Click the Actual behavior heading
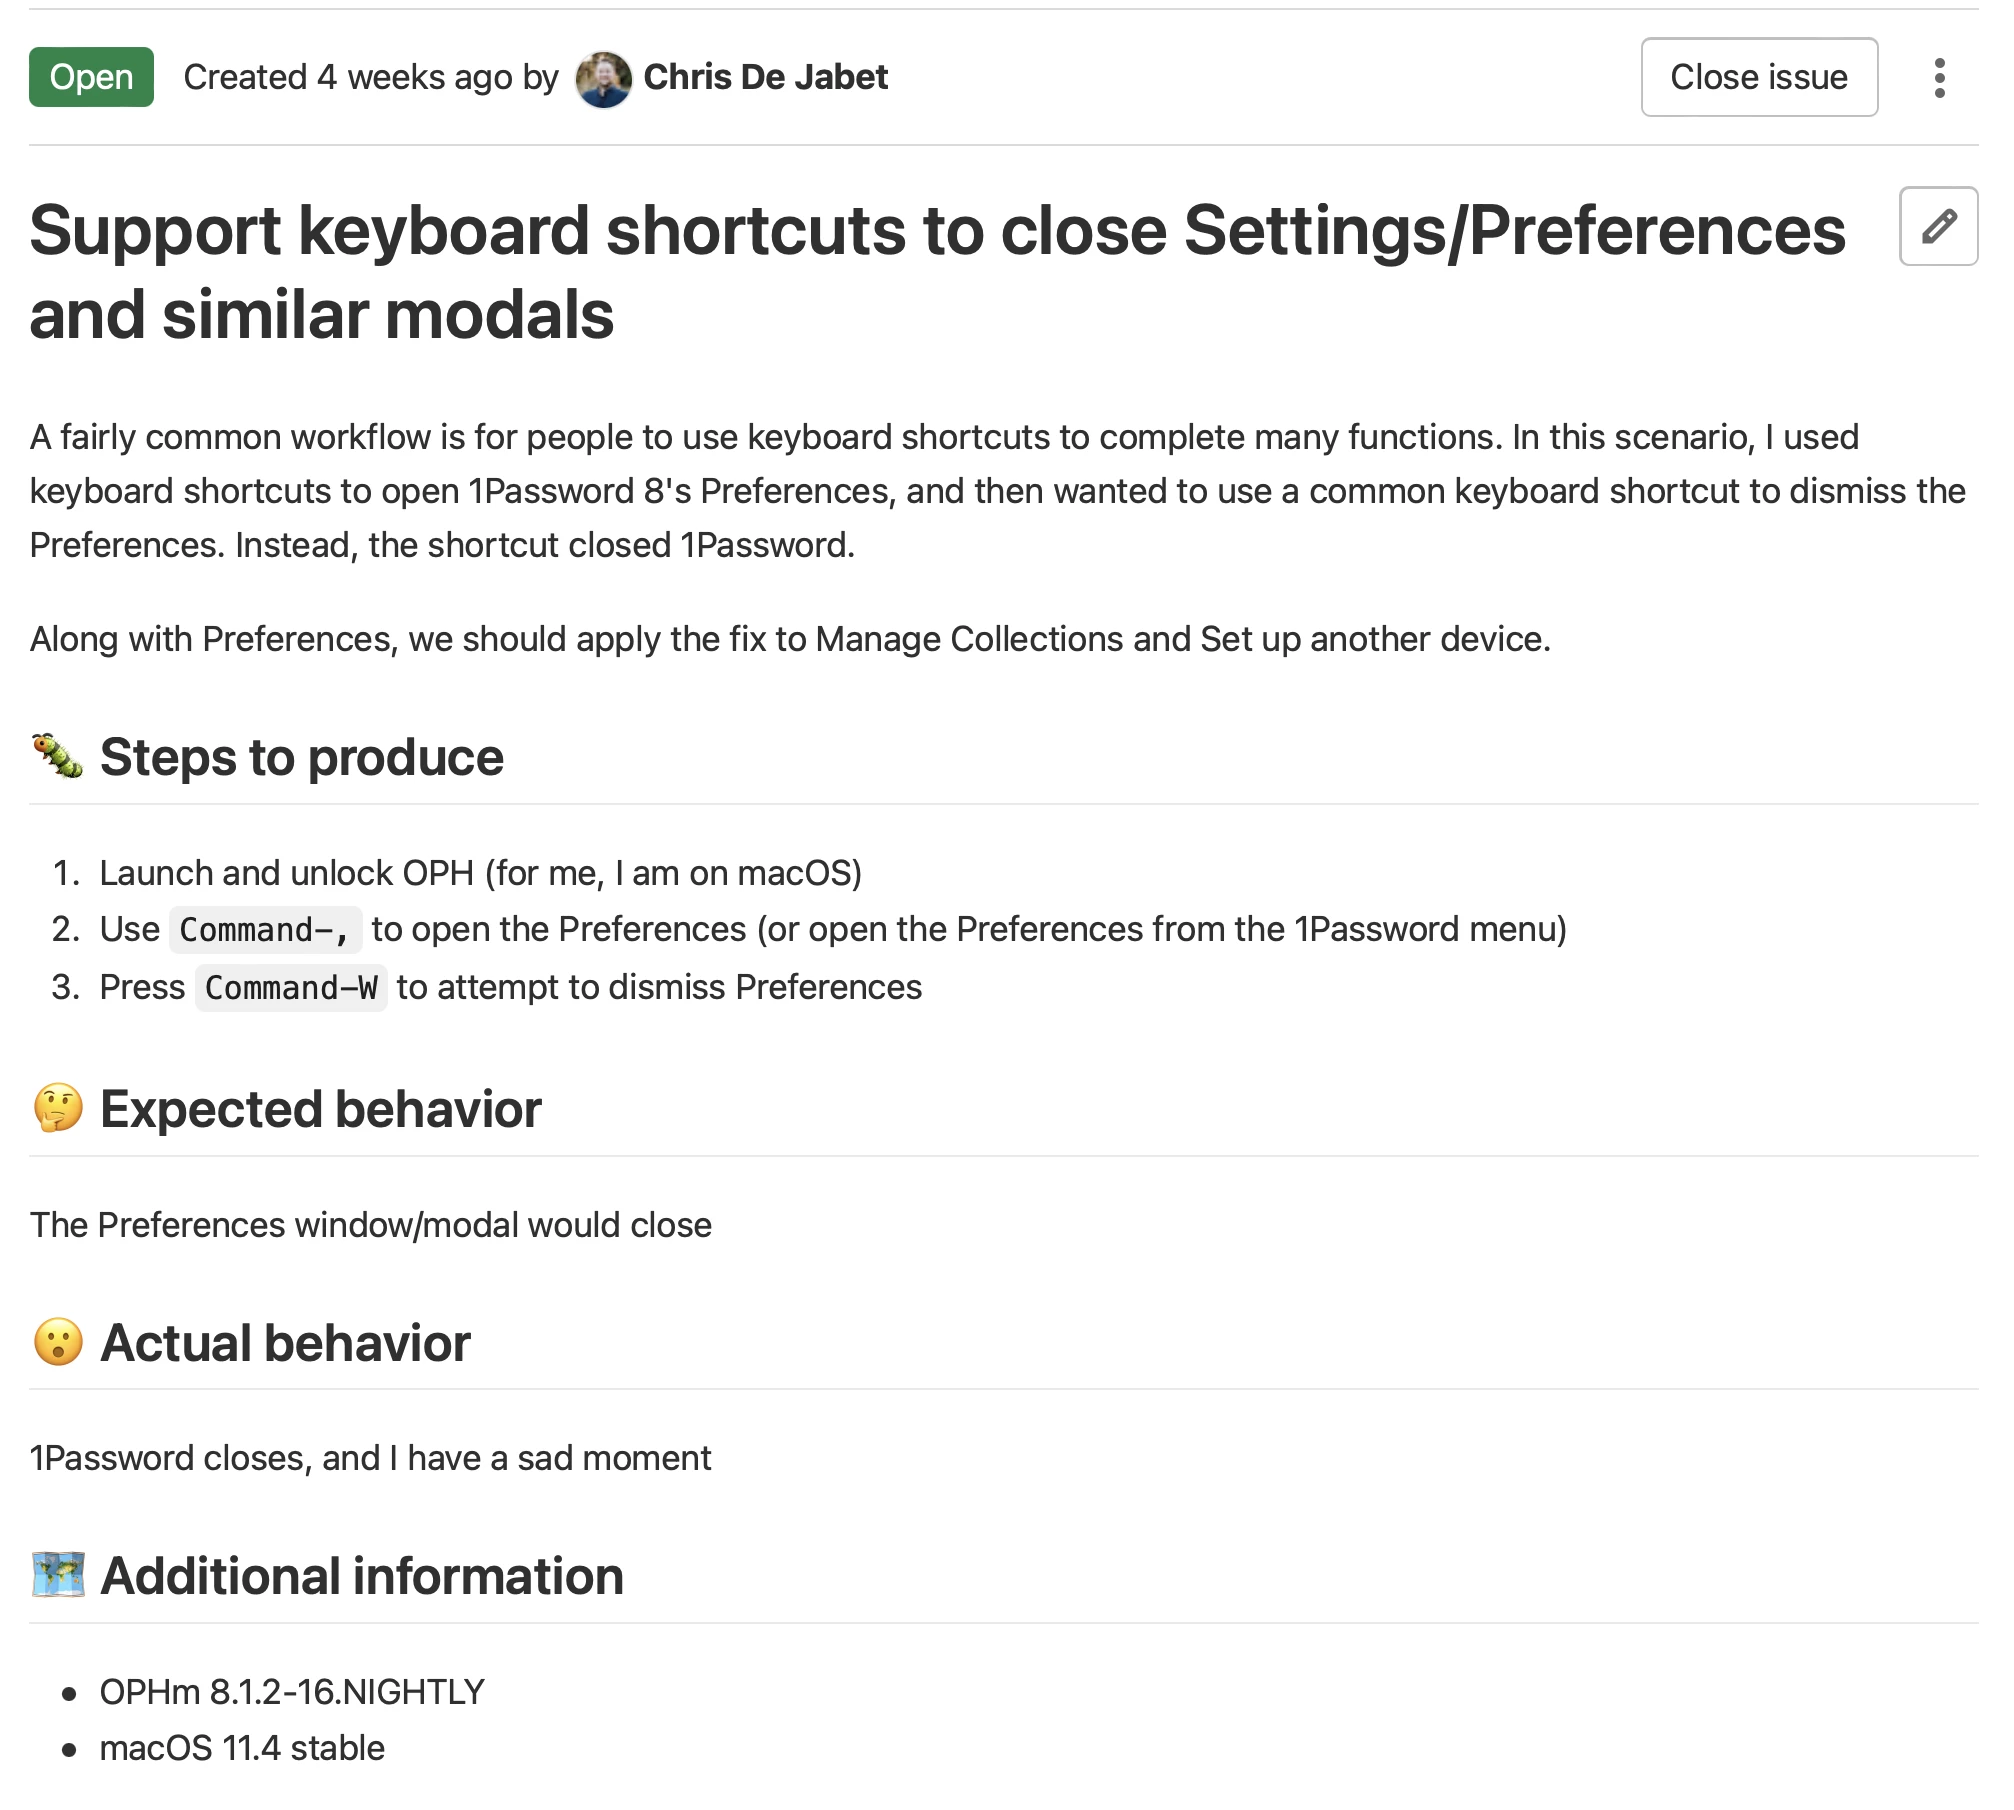Viewport: 2014px width, 1810px height. coord(285,1342)
